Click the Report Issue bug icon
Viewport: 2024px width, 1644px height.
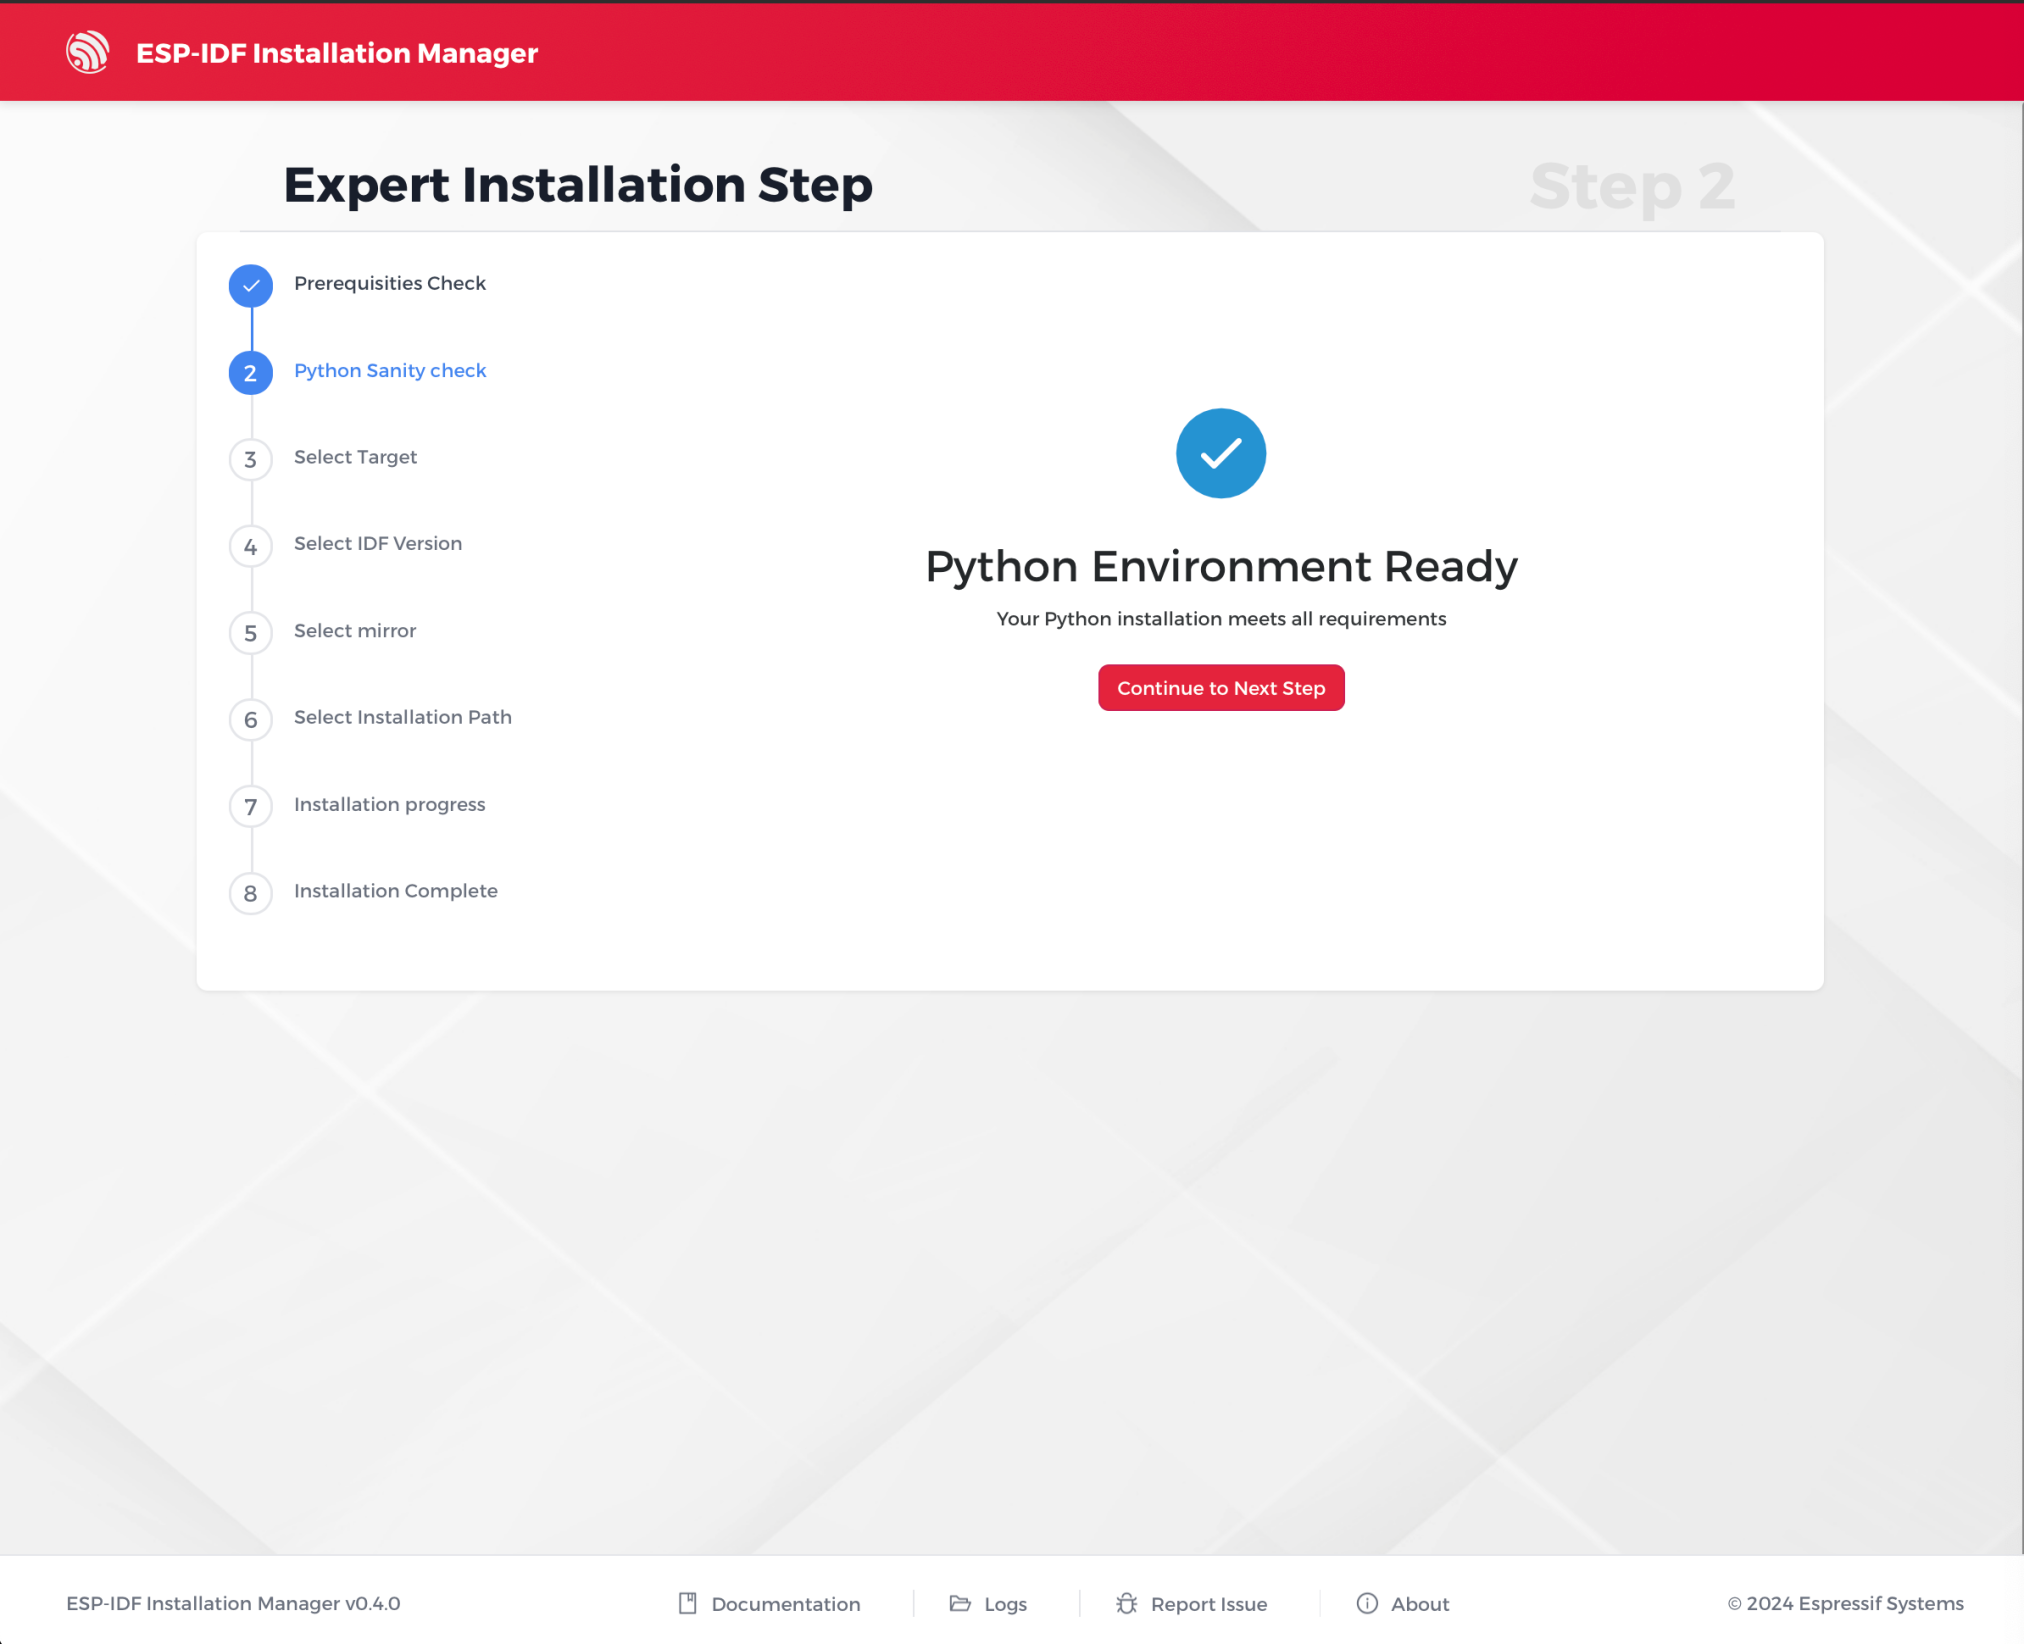coord(1126,1603)
